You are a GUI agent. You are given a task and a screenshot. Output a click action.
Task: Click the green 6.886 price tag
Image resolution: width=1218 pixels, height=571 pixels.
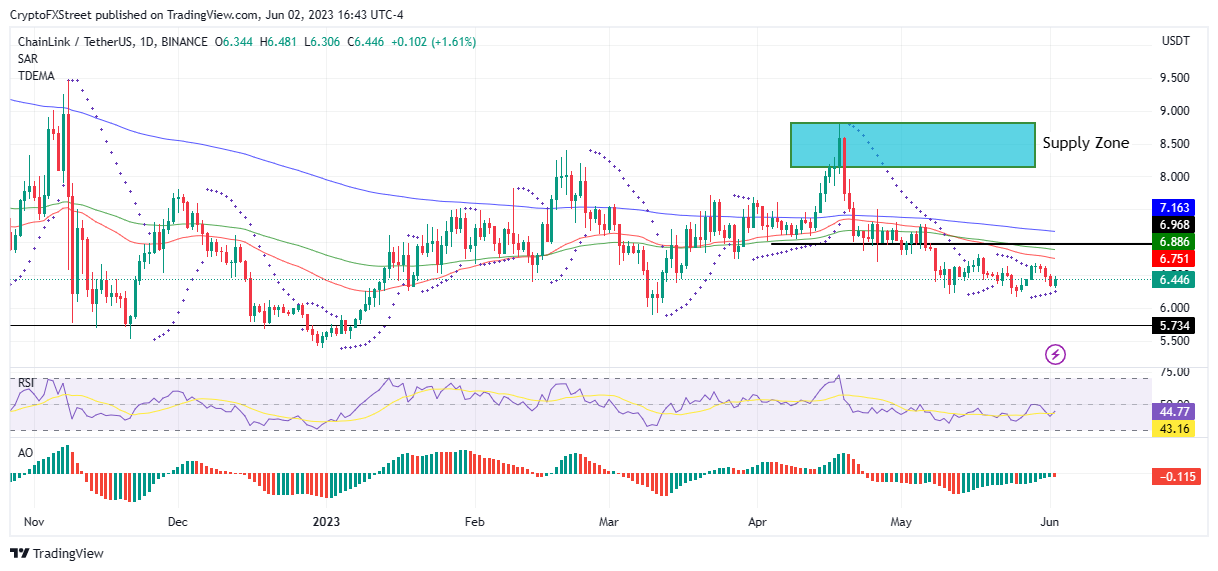click(1174, 242)
